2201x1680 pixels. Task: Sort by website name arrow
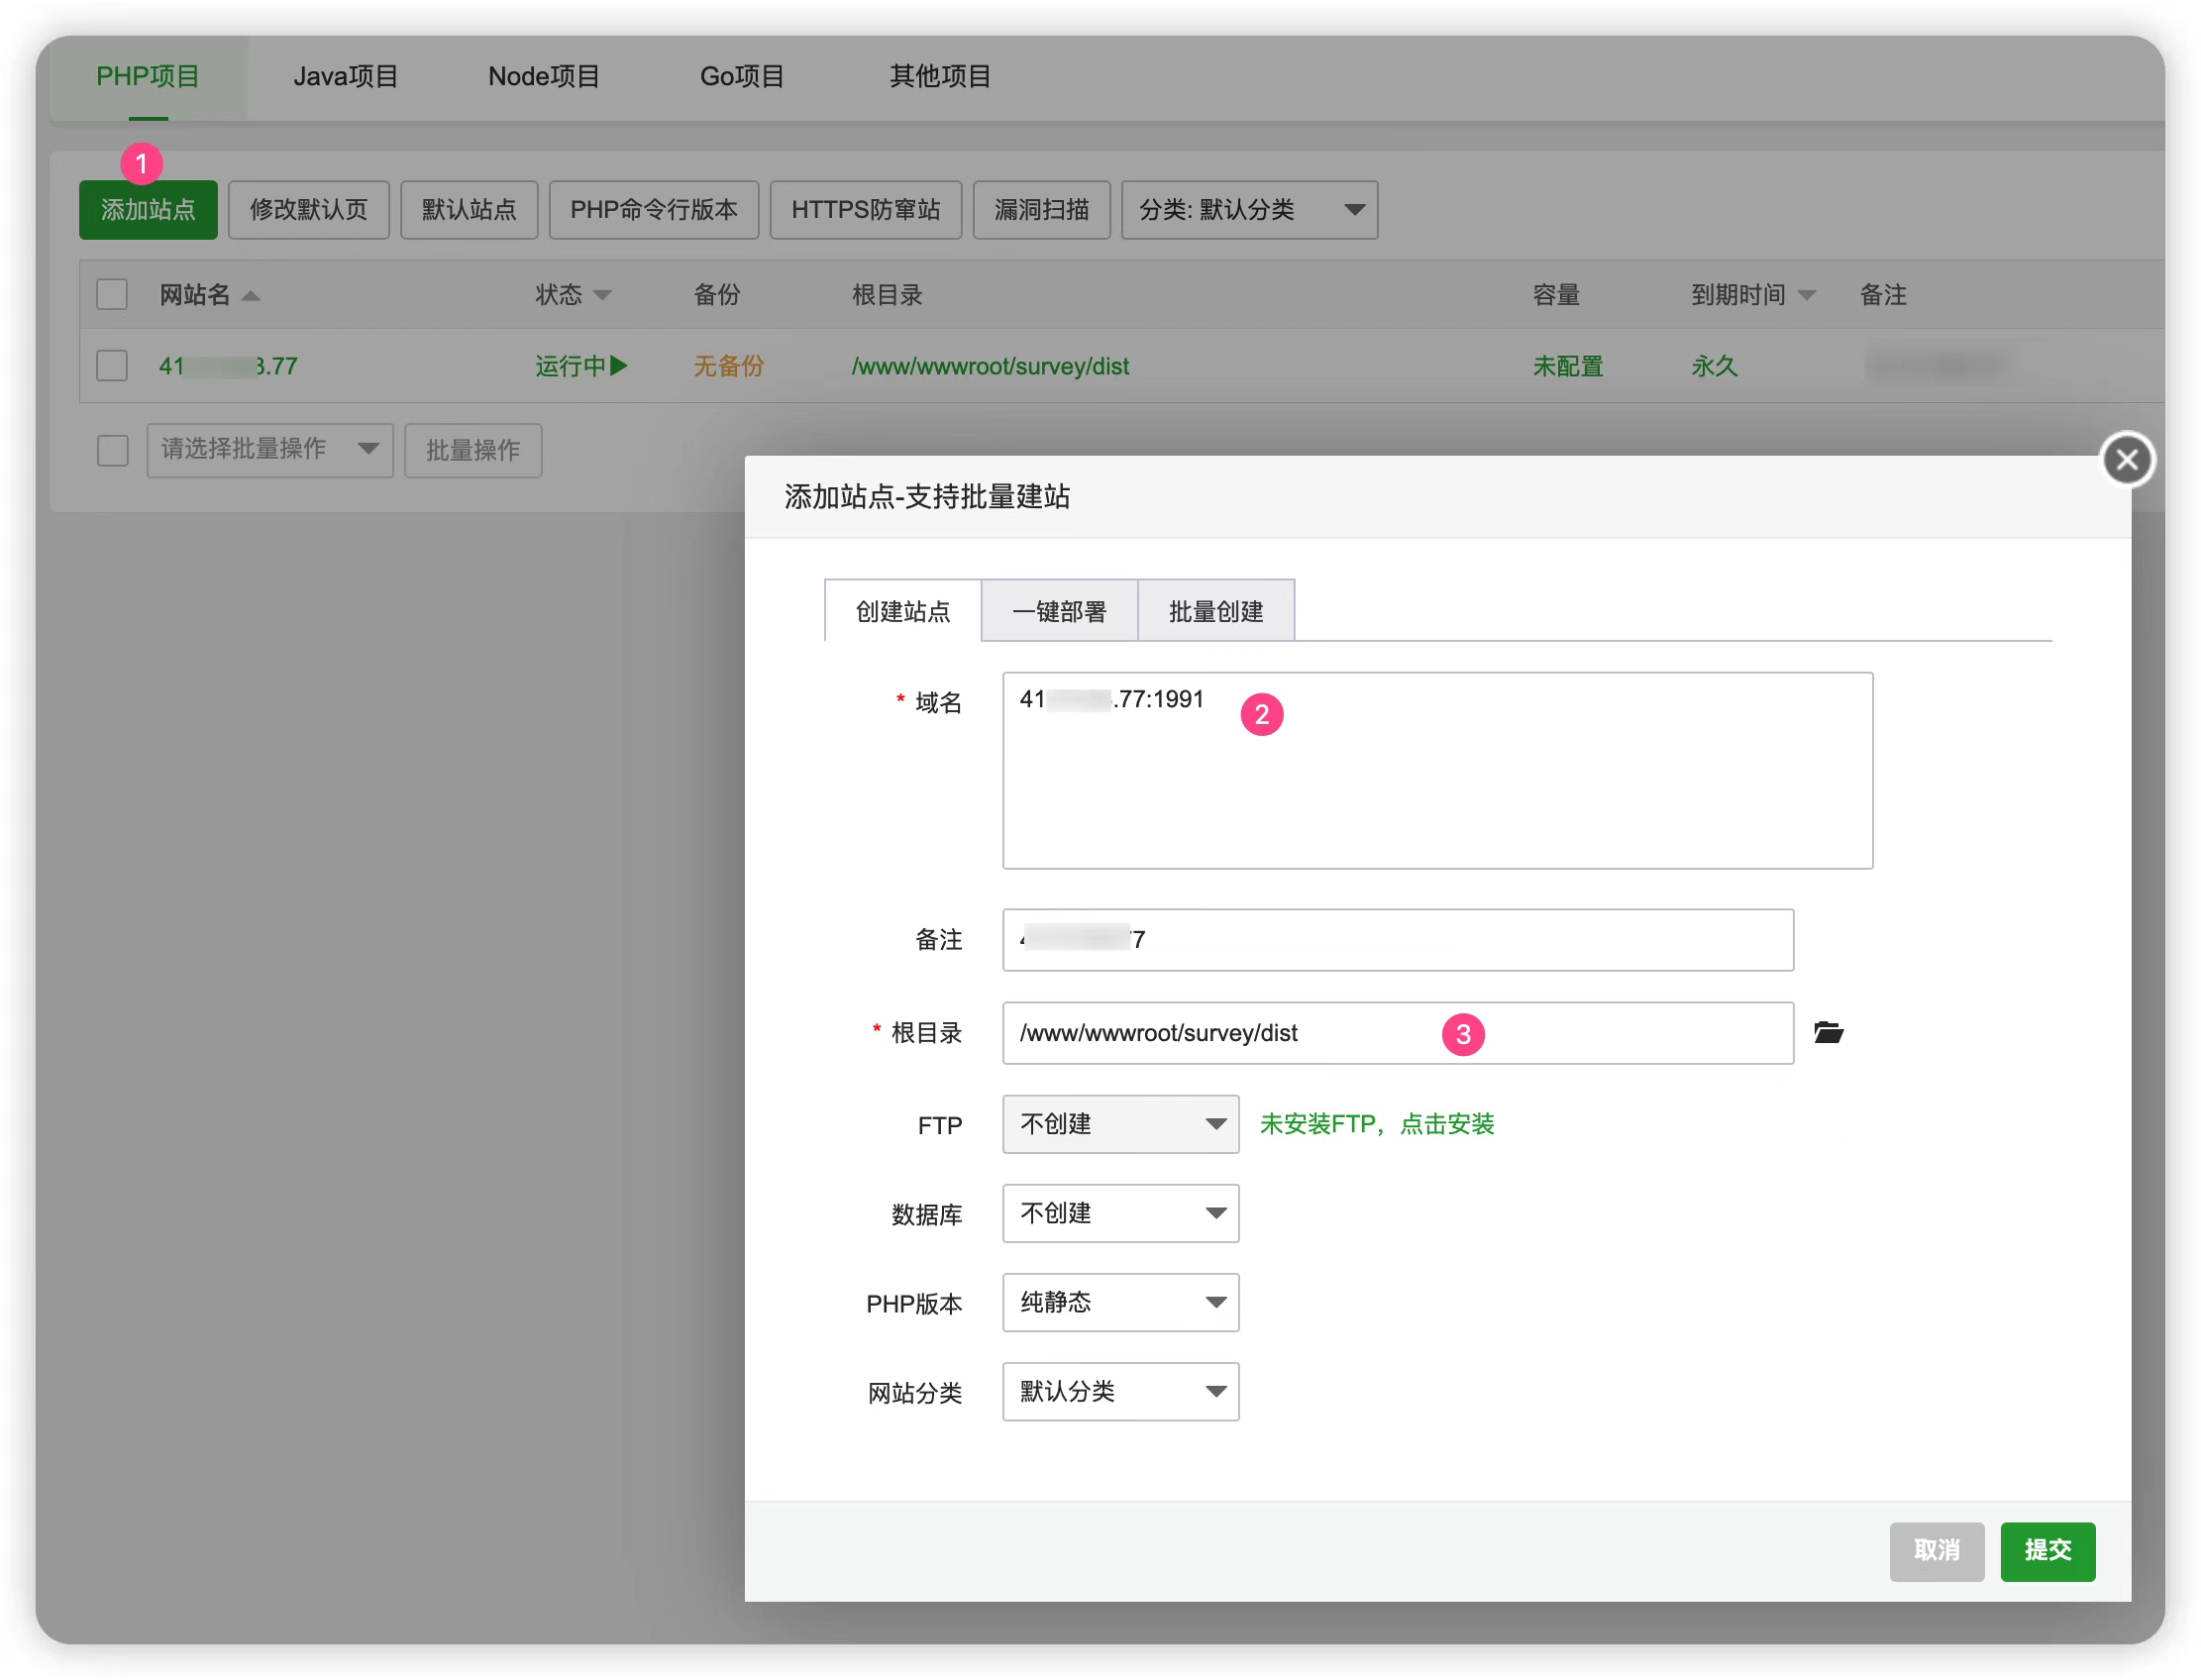pyautogui.click(x=251, y=295)
